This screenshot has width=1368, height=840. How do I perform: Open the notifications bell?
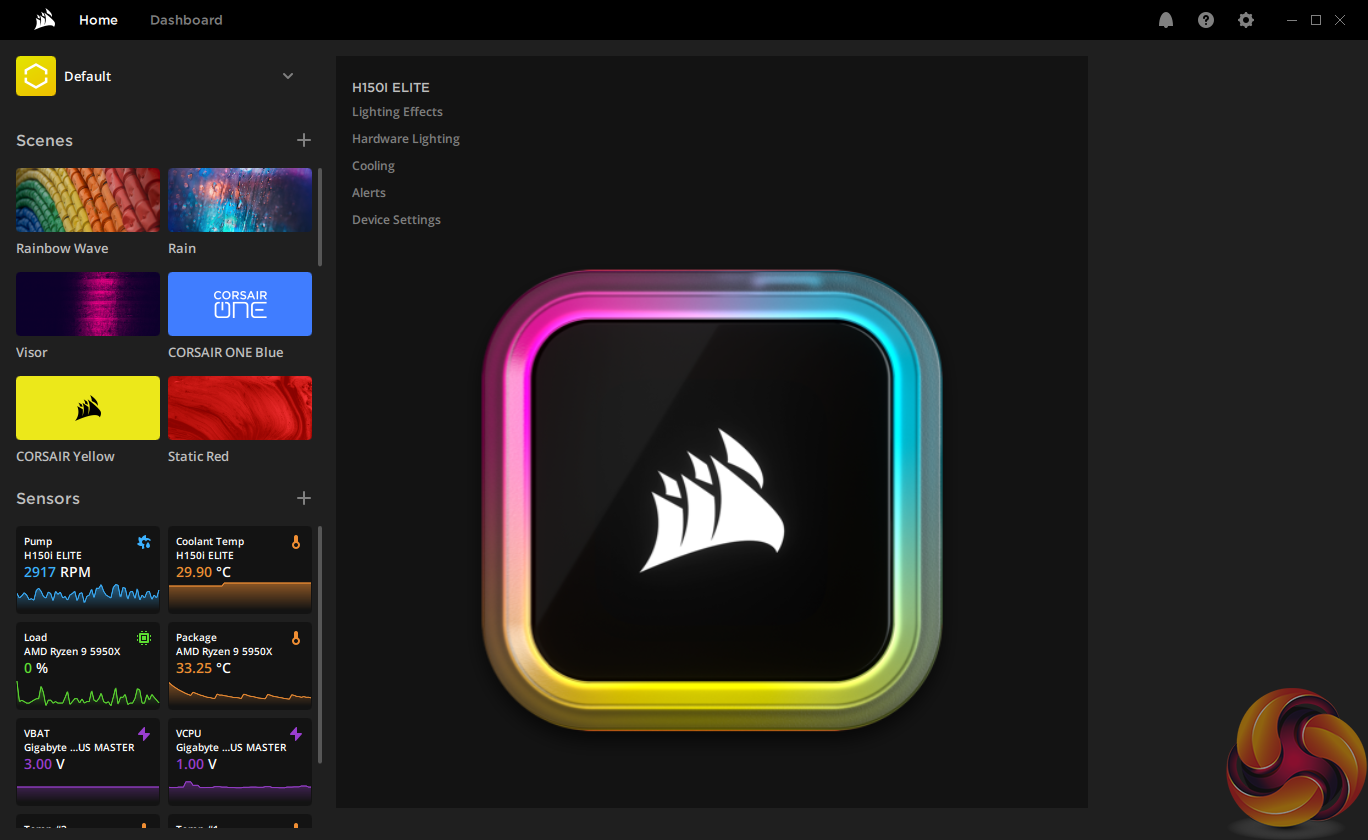pos(1166,20)
